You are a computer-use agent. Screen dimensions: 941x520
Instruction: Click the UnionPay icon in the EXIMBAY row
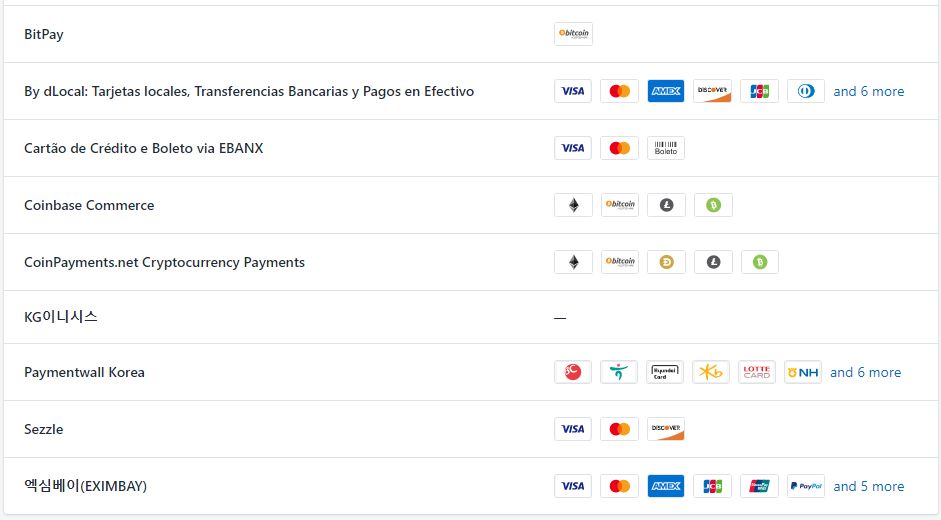click(759, 486)
